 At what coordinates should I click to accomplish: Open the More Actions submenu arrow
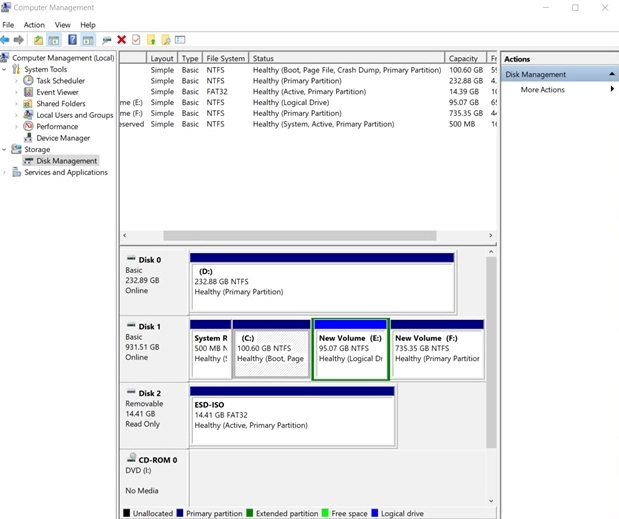612,89
